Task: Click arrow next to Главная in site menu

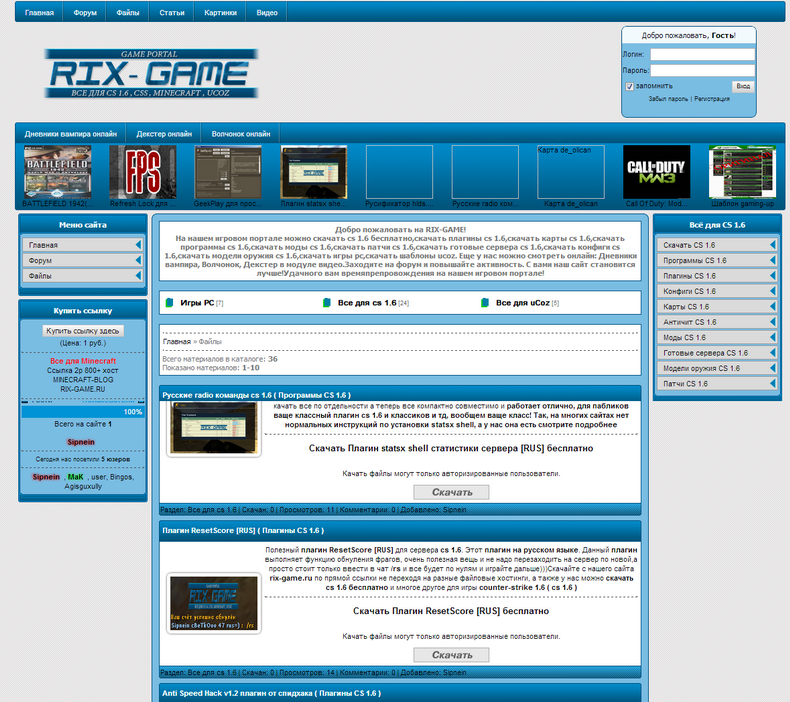Action: (x=138, y=245)
